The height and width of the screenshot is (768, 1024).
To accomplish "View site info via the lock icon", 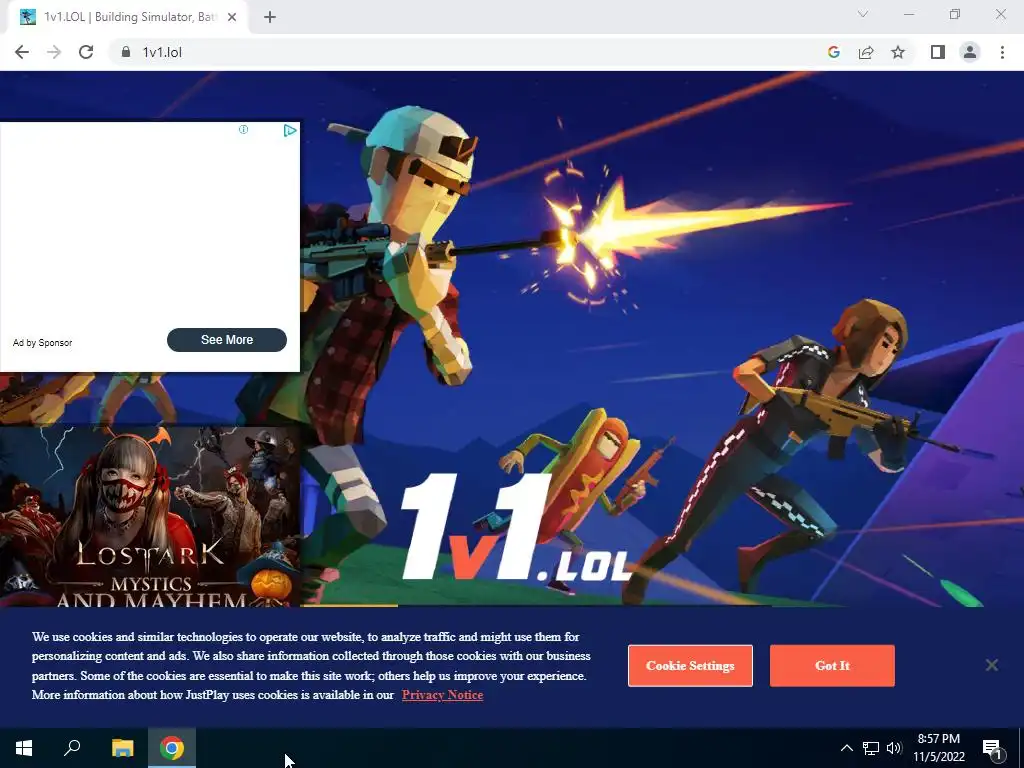I will tap(126, 52).
